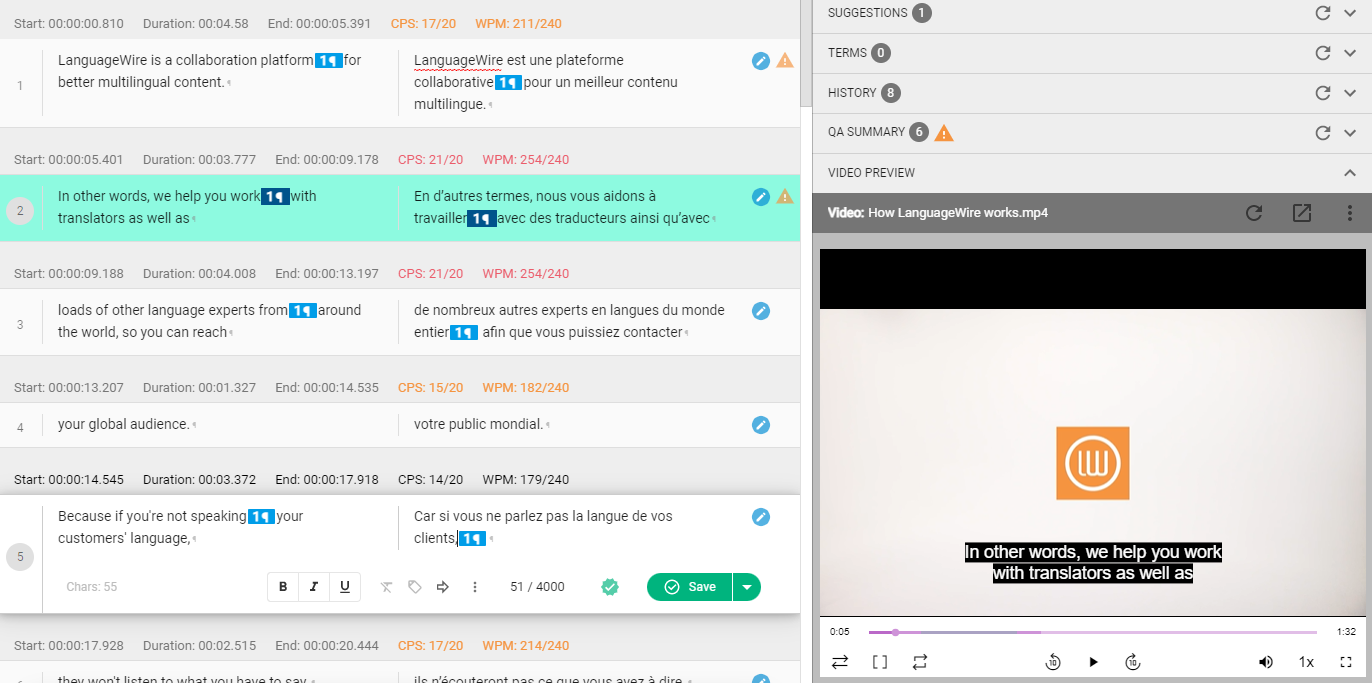Click the QA warning icon on segment 2

point(785,197)
